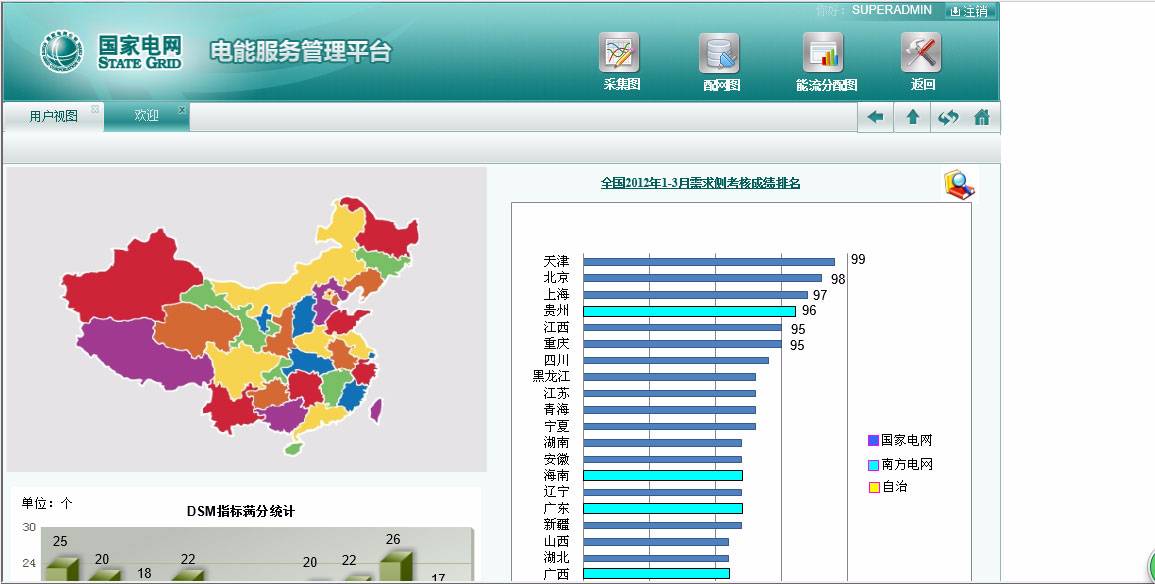Select the 天津 bar in the ranking chart

pyautogui.click(x=709, y=261)
